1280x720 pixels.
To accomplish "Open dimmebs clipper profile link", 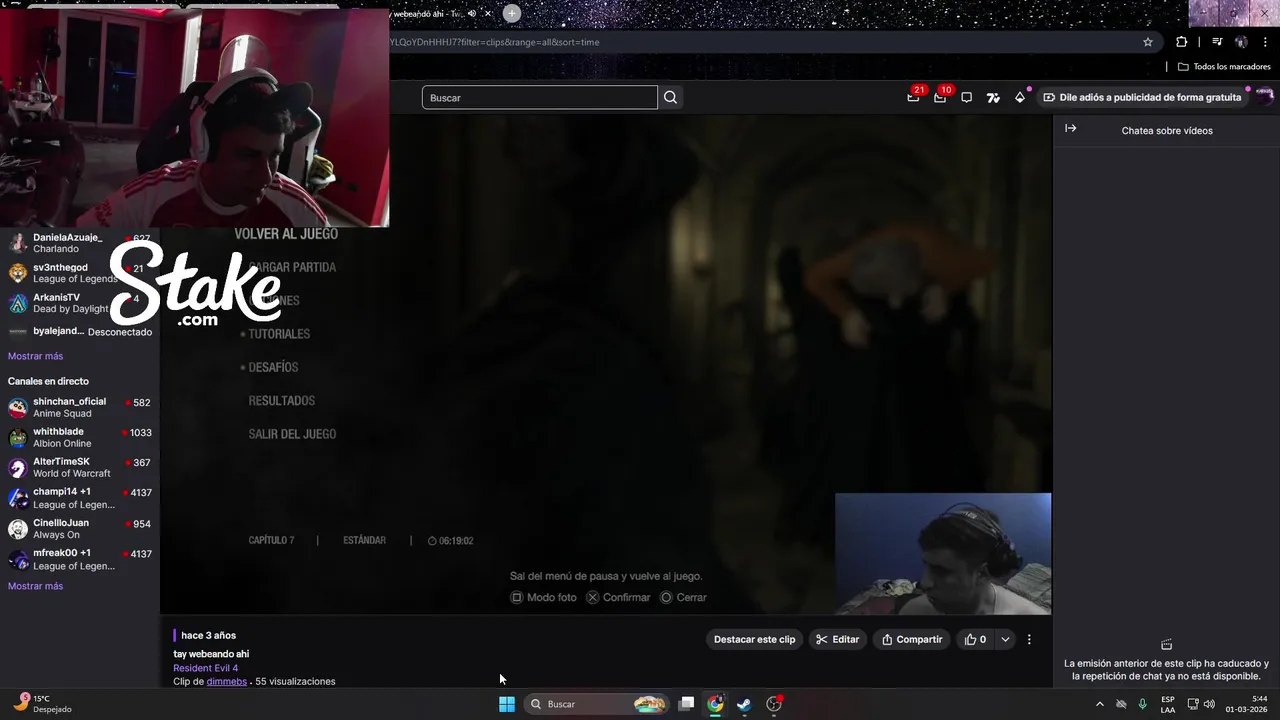I will pos(226,681).
